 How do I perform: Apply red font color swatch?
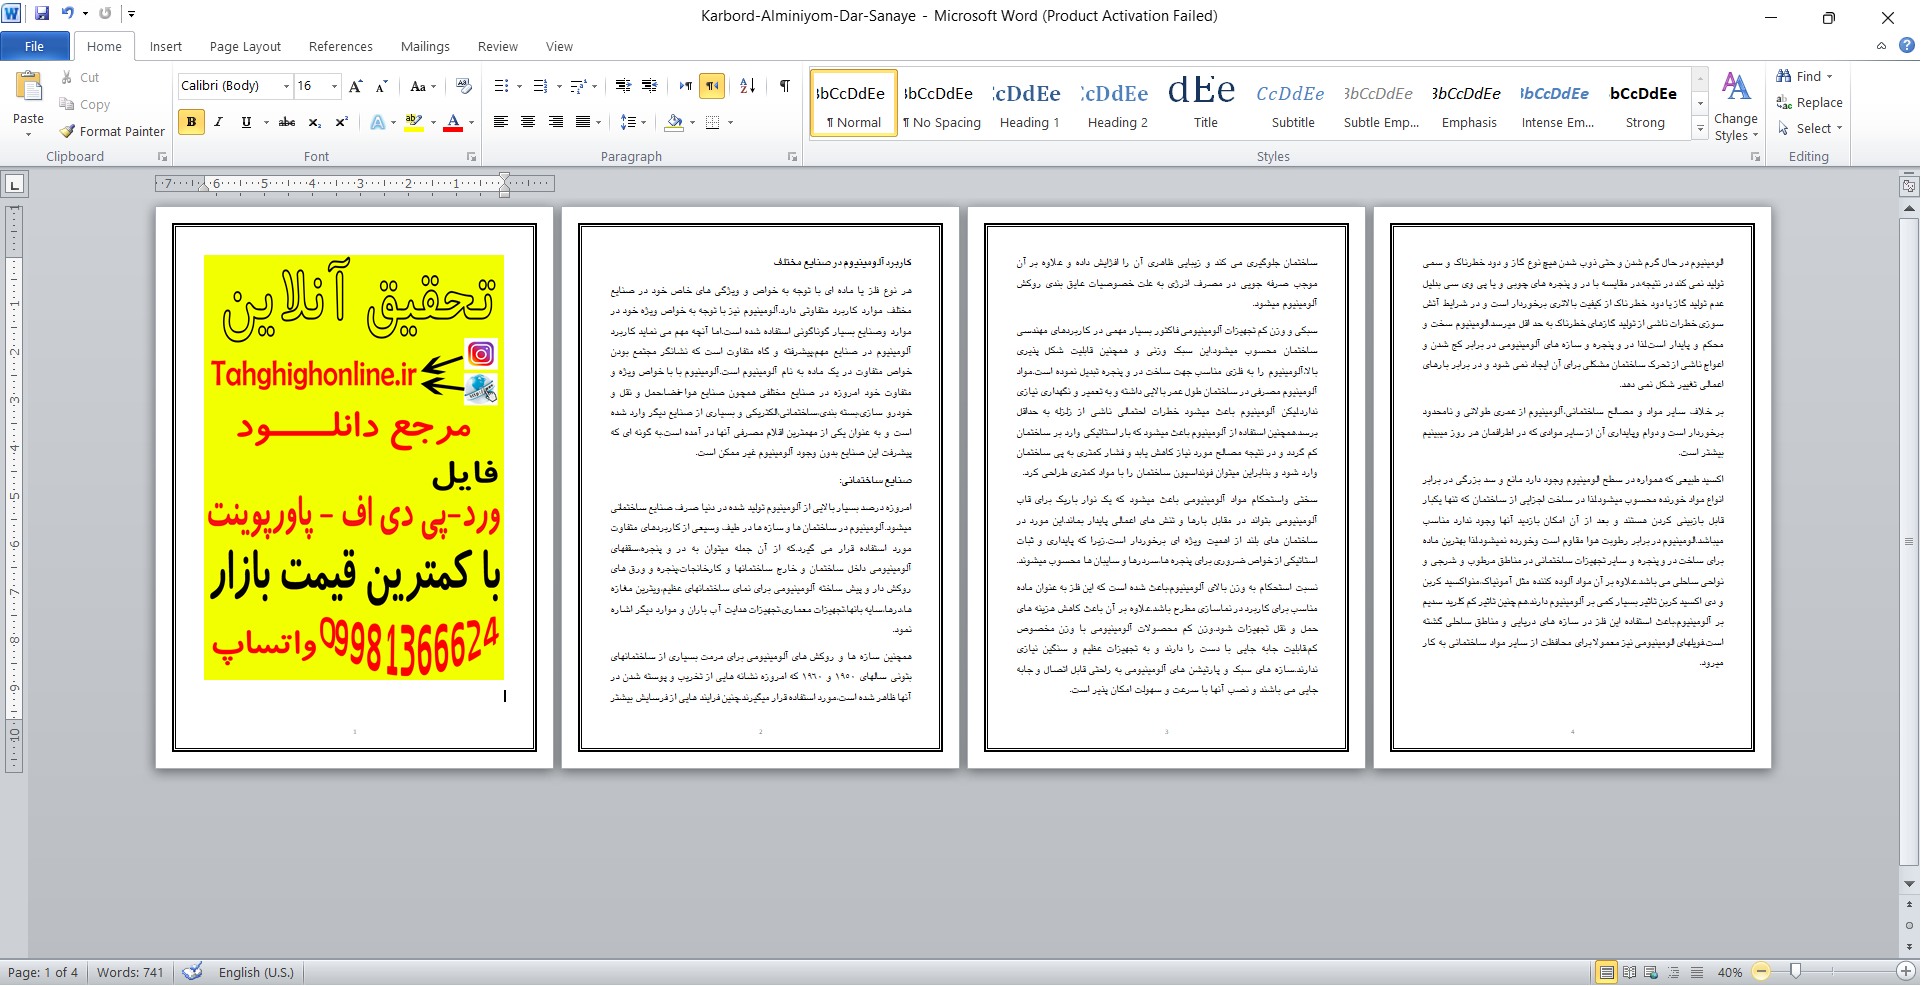pos(453,122)
